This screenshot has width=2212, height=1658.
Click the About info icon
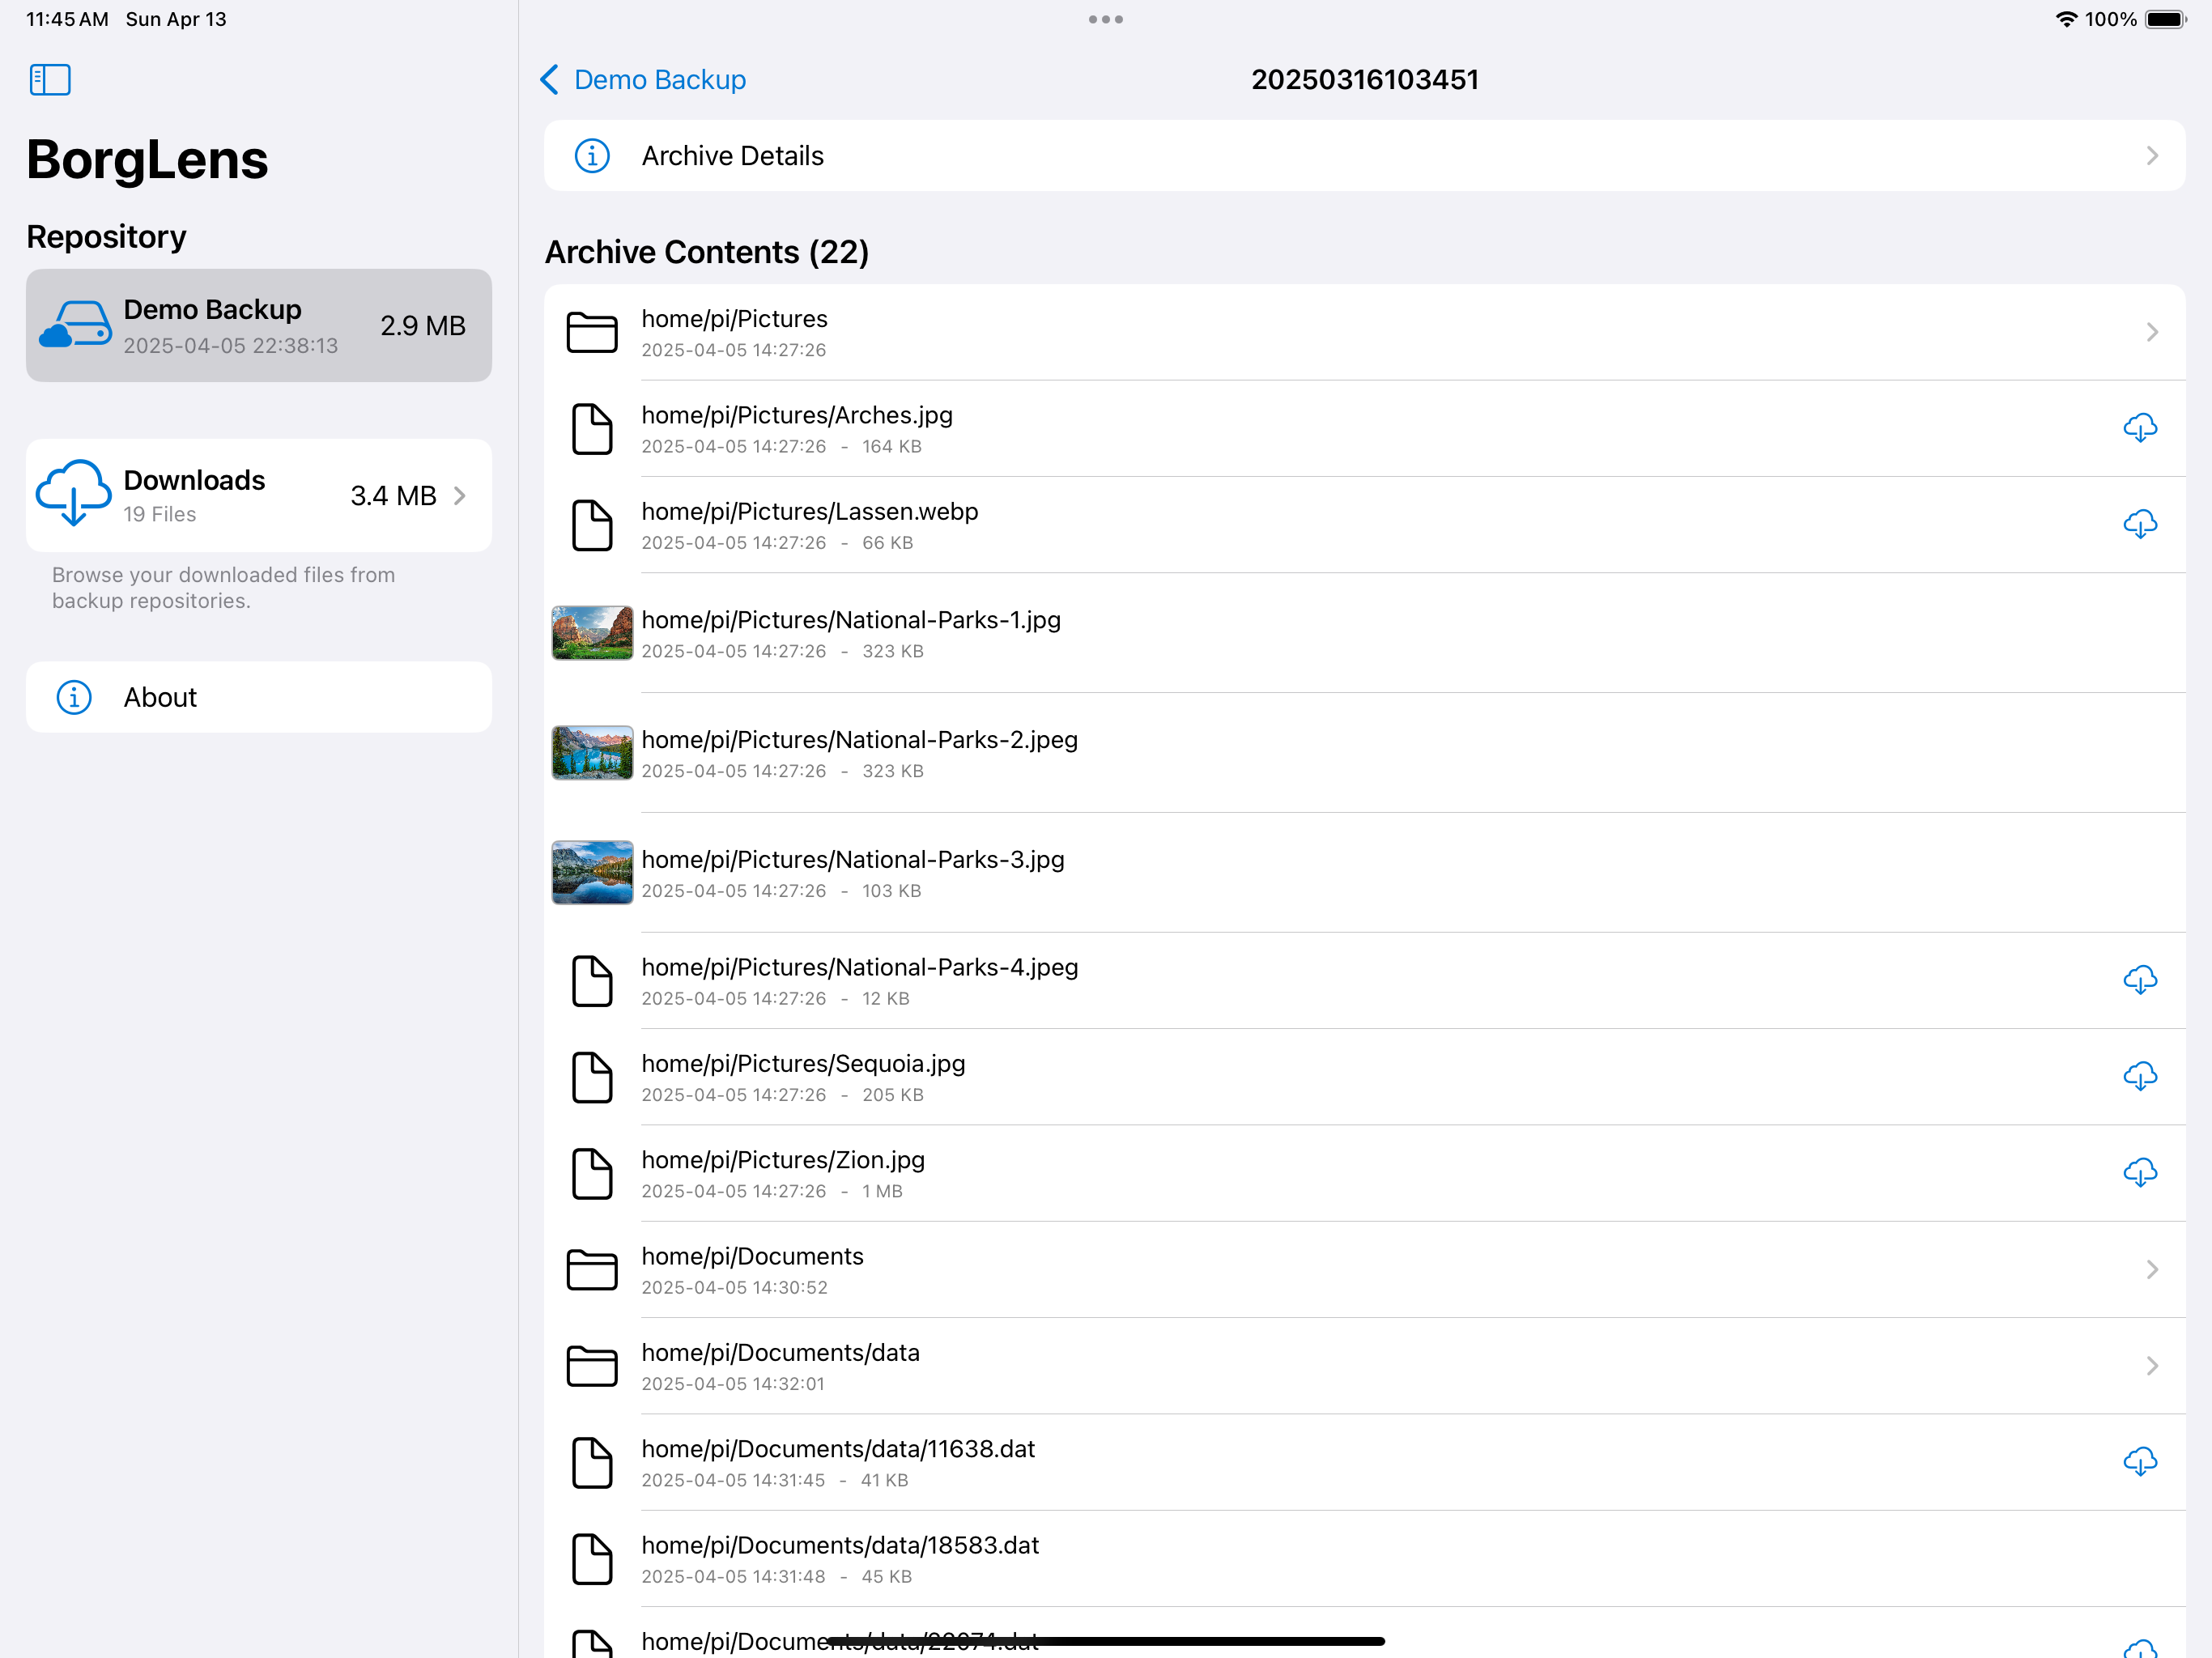tap(74, 697)
